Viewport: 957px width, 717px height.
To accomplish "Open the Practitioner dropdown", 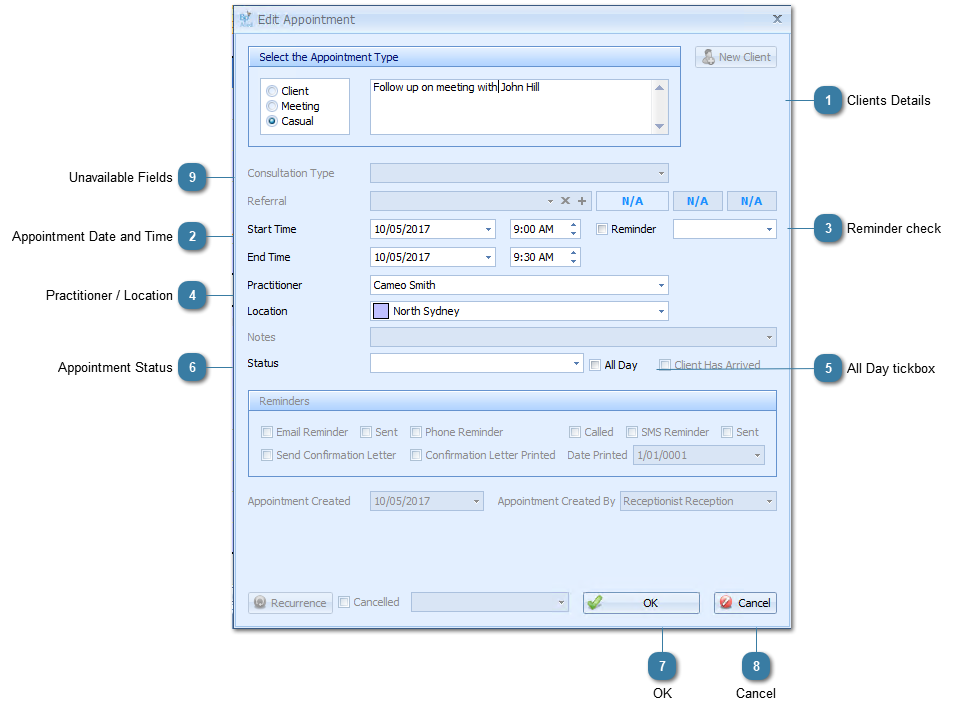I will click(661, 285).
